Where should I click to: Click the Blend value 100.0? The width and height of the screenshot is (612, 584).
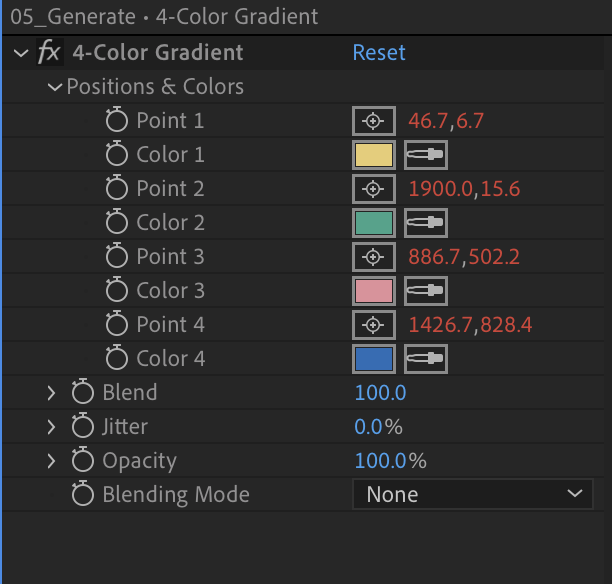pos(380,393)
